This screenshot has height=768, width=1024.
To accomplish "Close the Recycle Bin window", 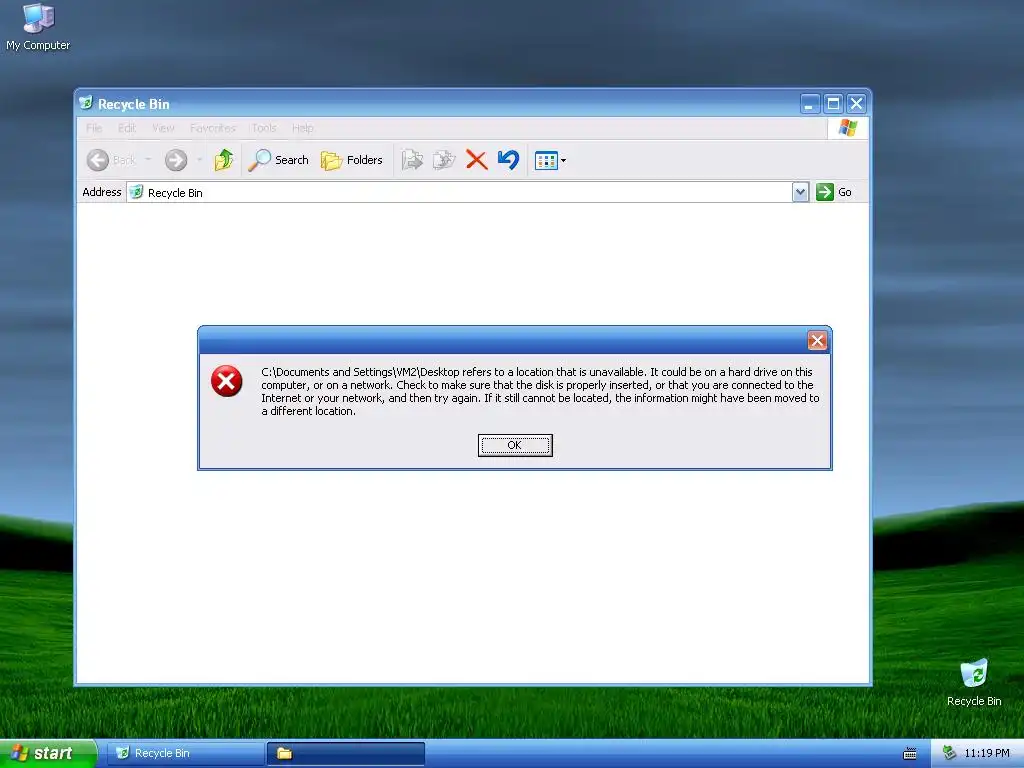I will 856,104.
